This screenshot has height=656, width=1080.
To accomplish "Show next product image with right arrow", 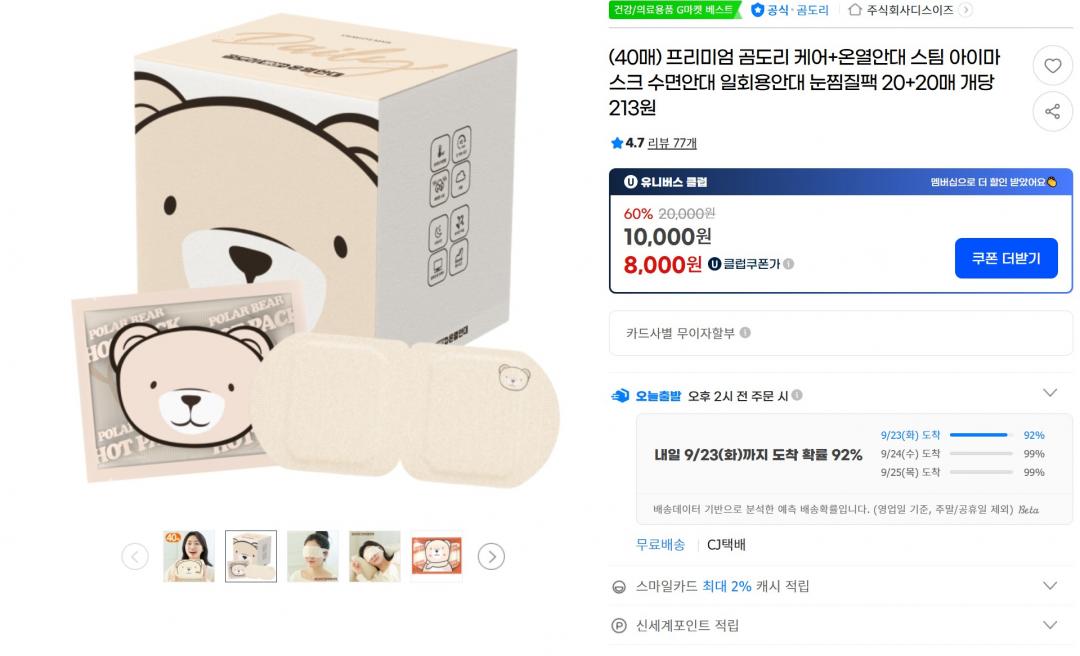I will pos(491,556).
